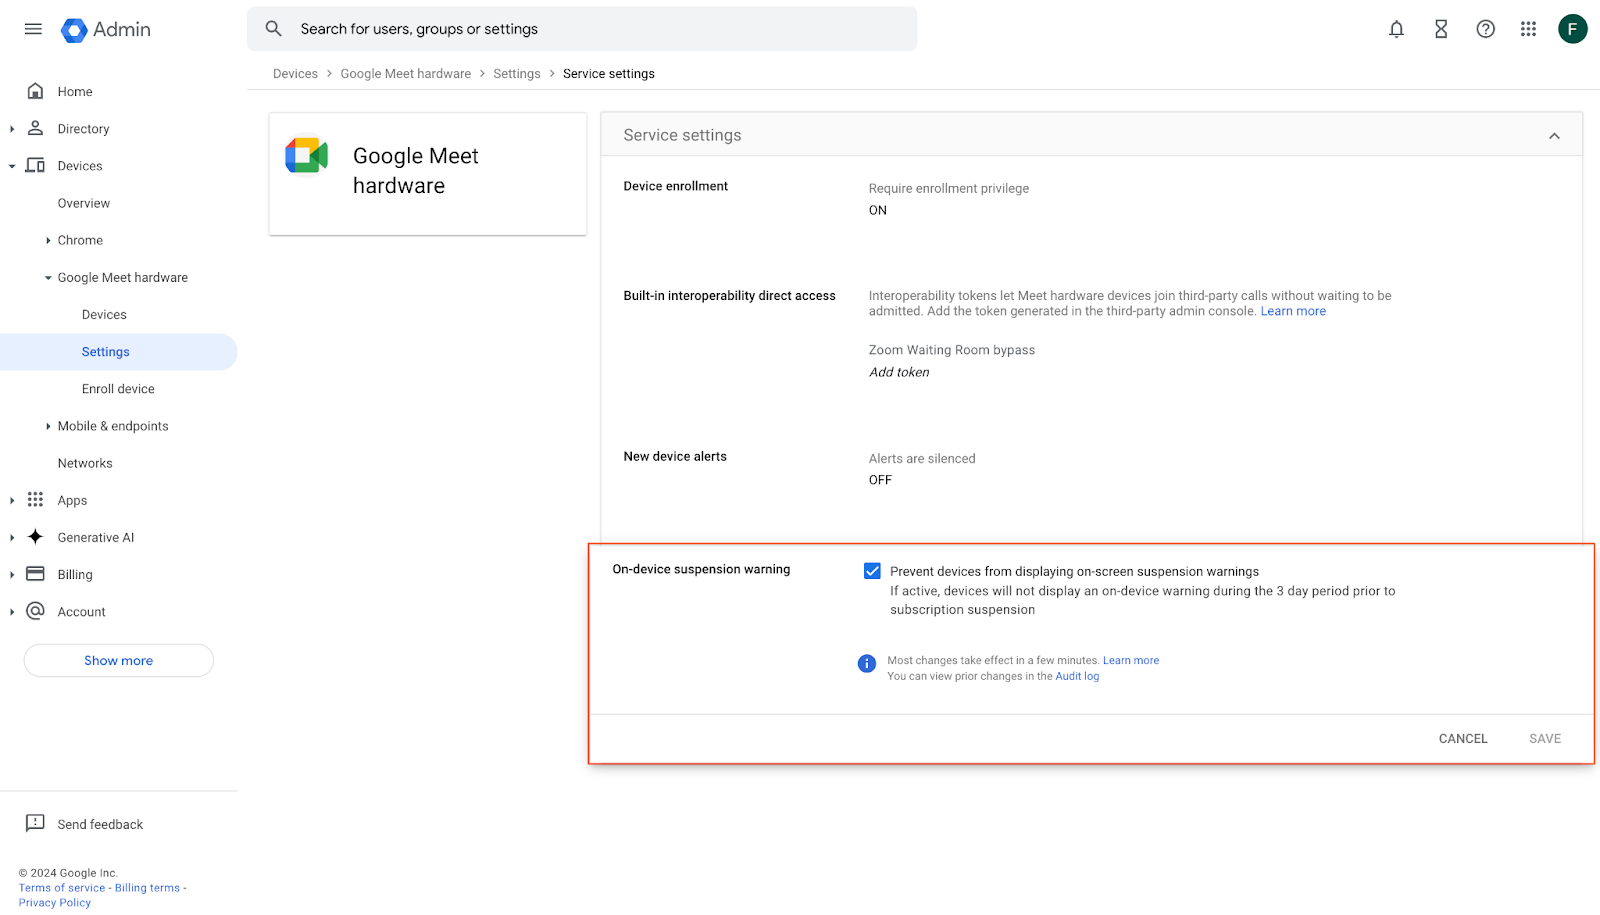1600x915 pixels.
Task: Click the Apps grid icon in sidebar
Action: point(35,499)
